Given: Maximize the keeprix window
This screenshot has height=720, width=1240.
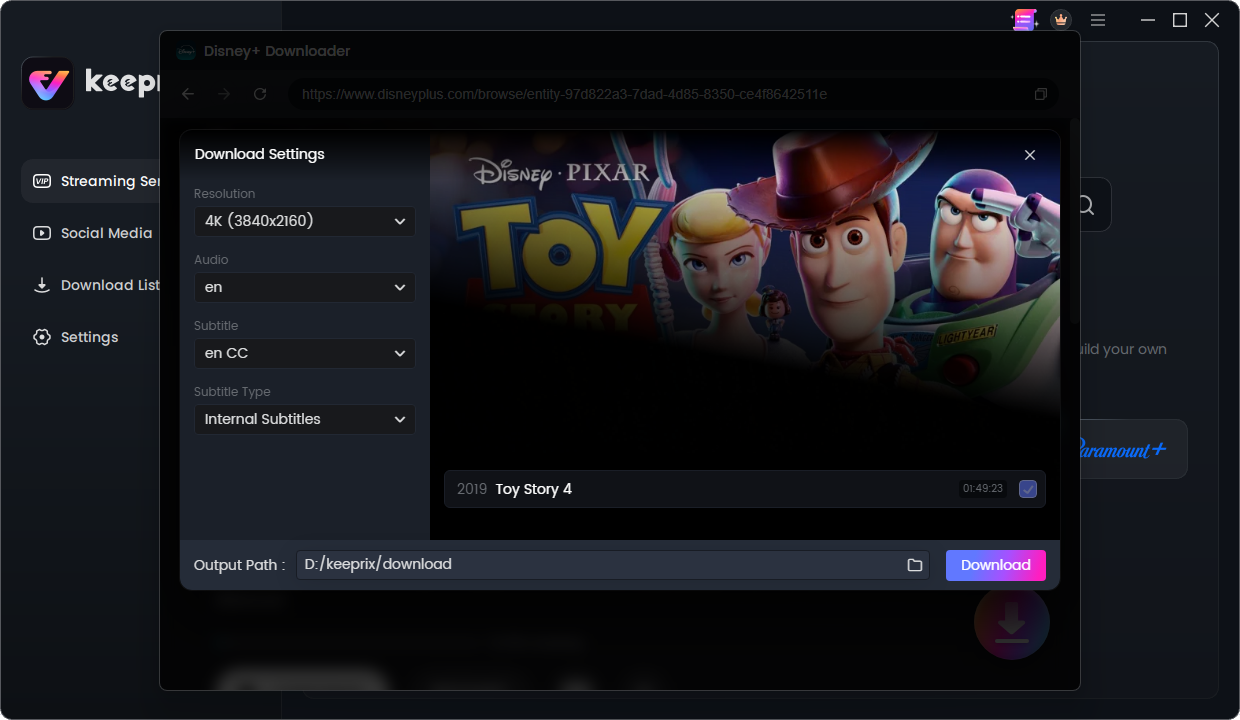Looking at the screenshot, I should [x=1180, y=20].
